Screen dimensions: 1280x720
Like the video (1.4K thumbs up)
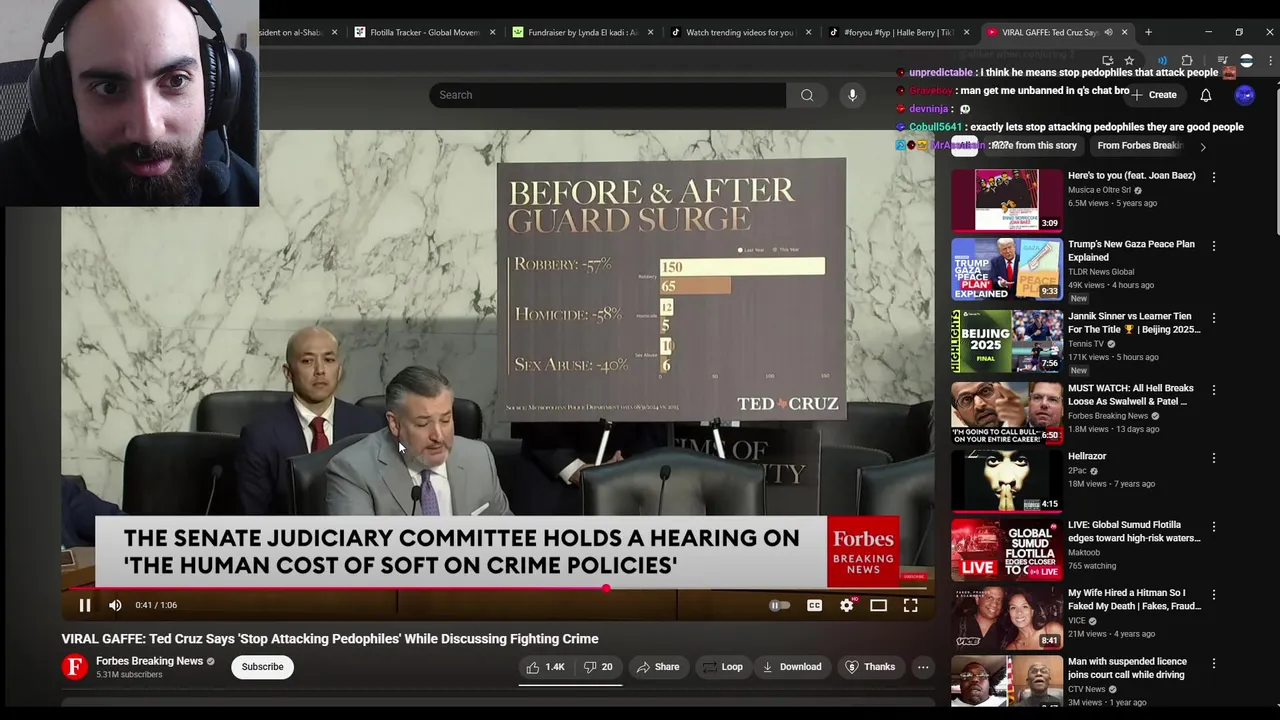pyautogui.click(x=545, y=667)
